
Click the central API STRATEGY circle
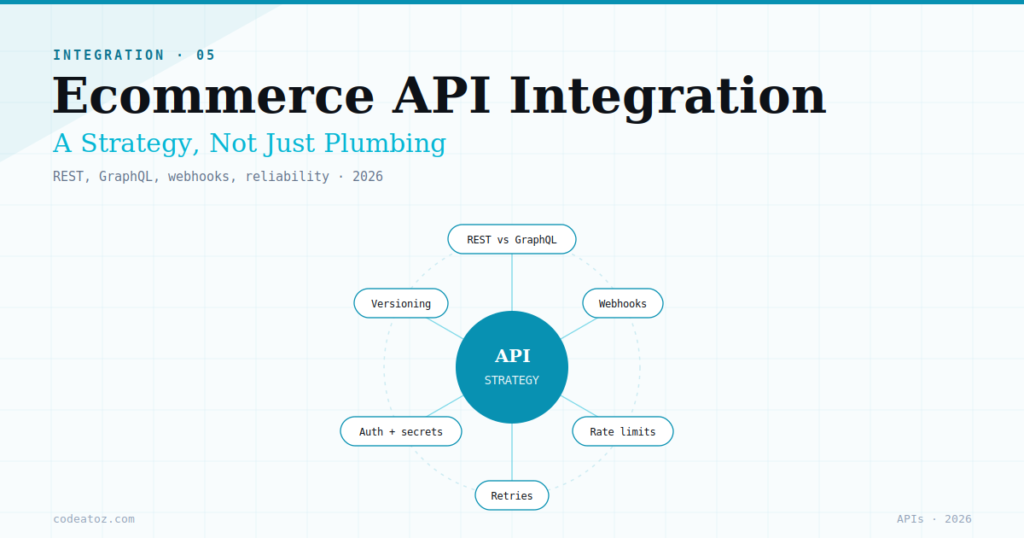click(x=511, y=367)
